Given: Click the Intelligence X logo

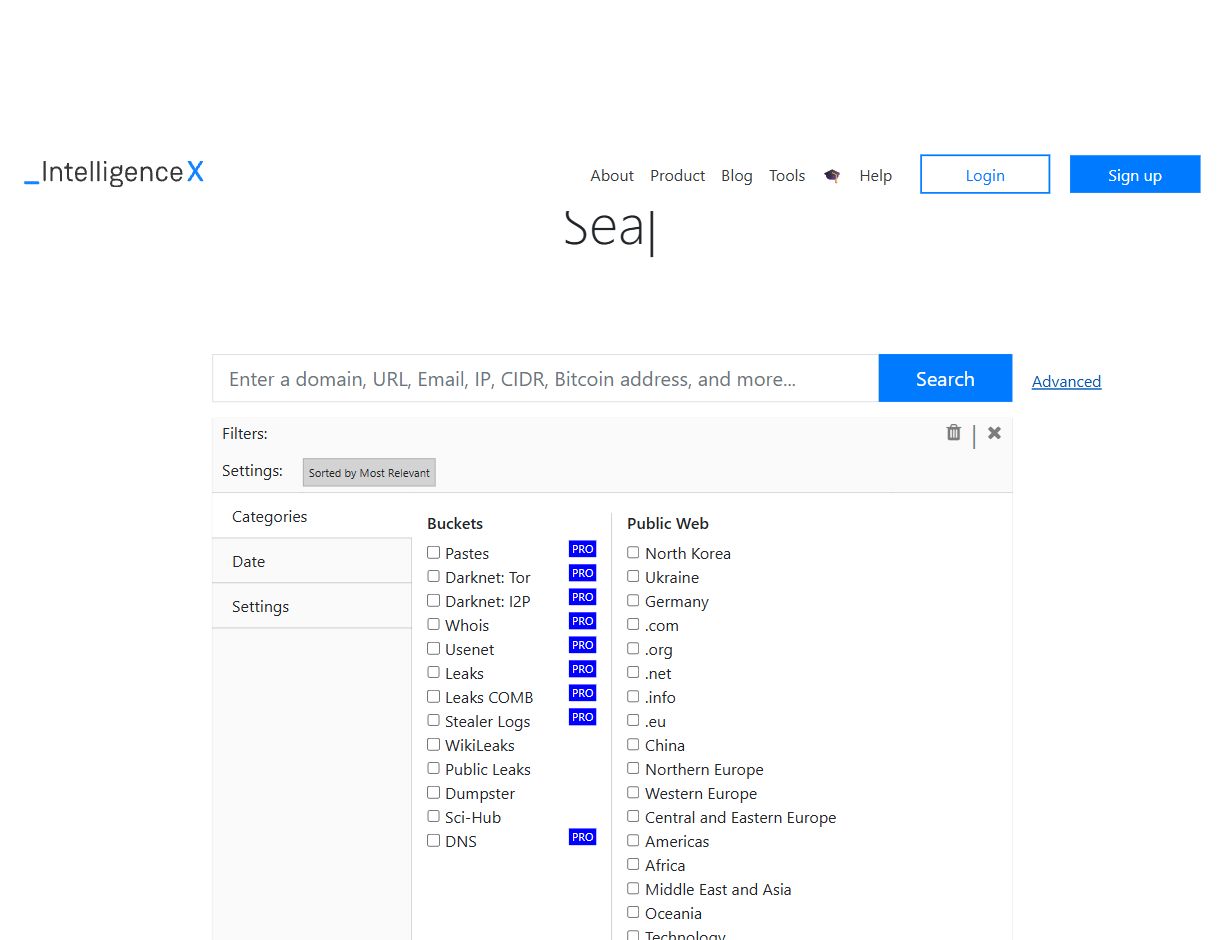Looking at the screenshot, I should click(x=114, y=173).
